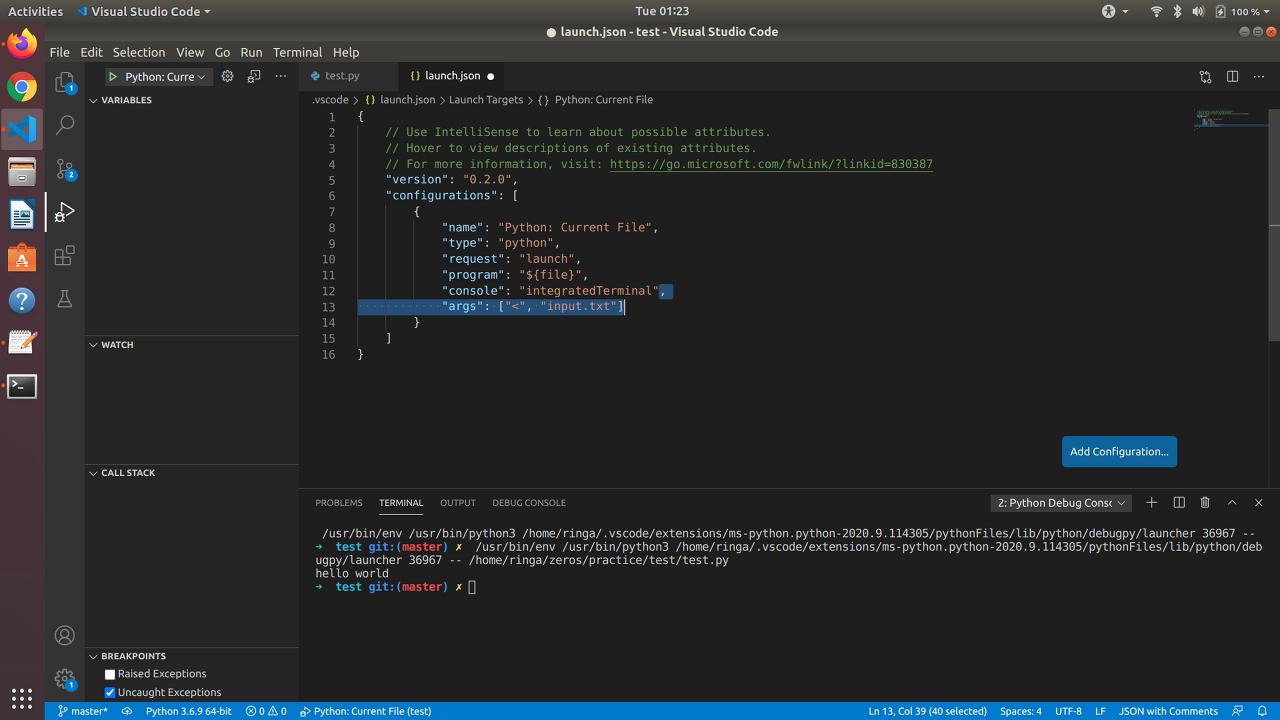This screenshot has width=1280, height=720.
Task: Switch to the DEBUG CONSOLE panel tab
Action: coord(529,503)
